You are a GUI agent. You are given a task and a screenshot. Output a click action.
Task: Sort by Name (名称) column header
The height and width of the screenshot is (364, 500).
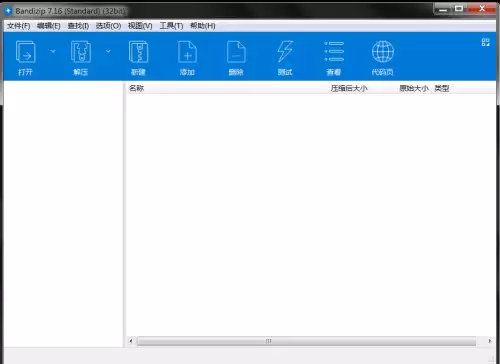[136, 88]
